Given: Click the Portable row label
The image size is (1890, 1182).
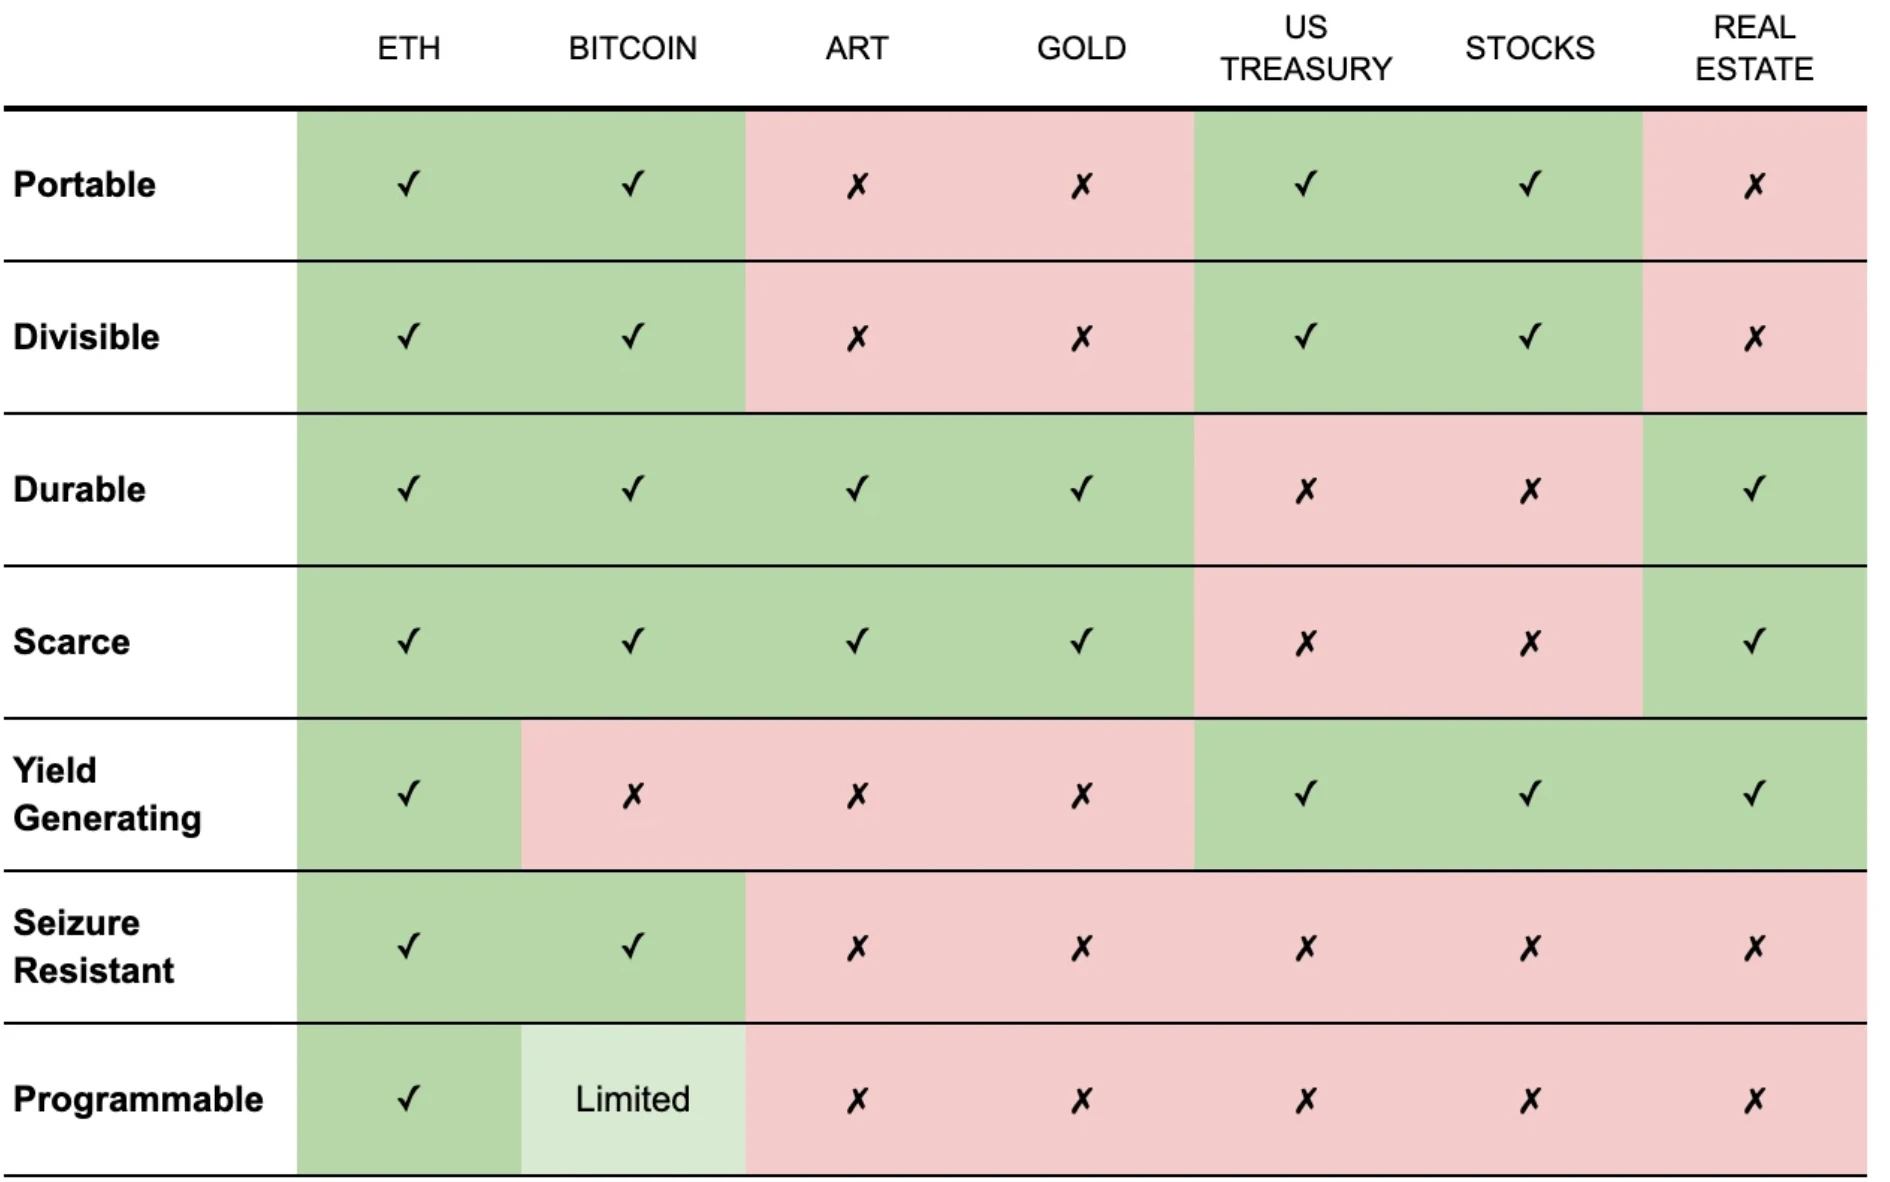Looking at the screenshot, I should [85, 185].
